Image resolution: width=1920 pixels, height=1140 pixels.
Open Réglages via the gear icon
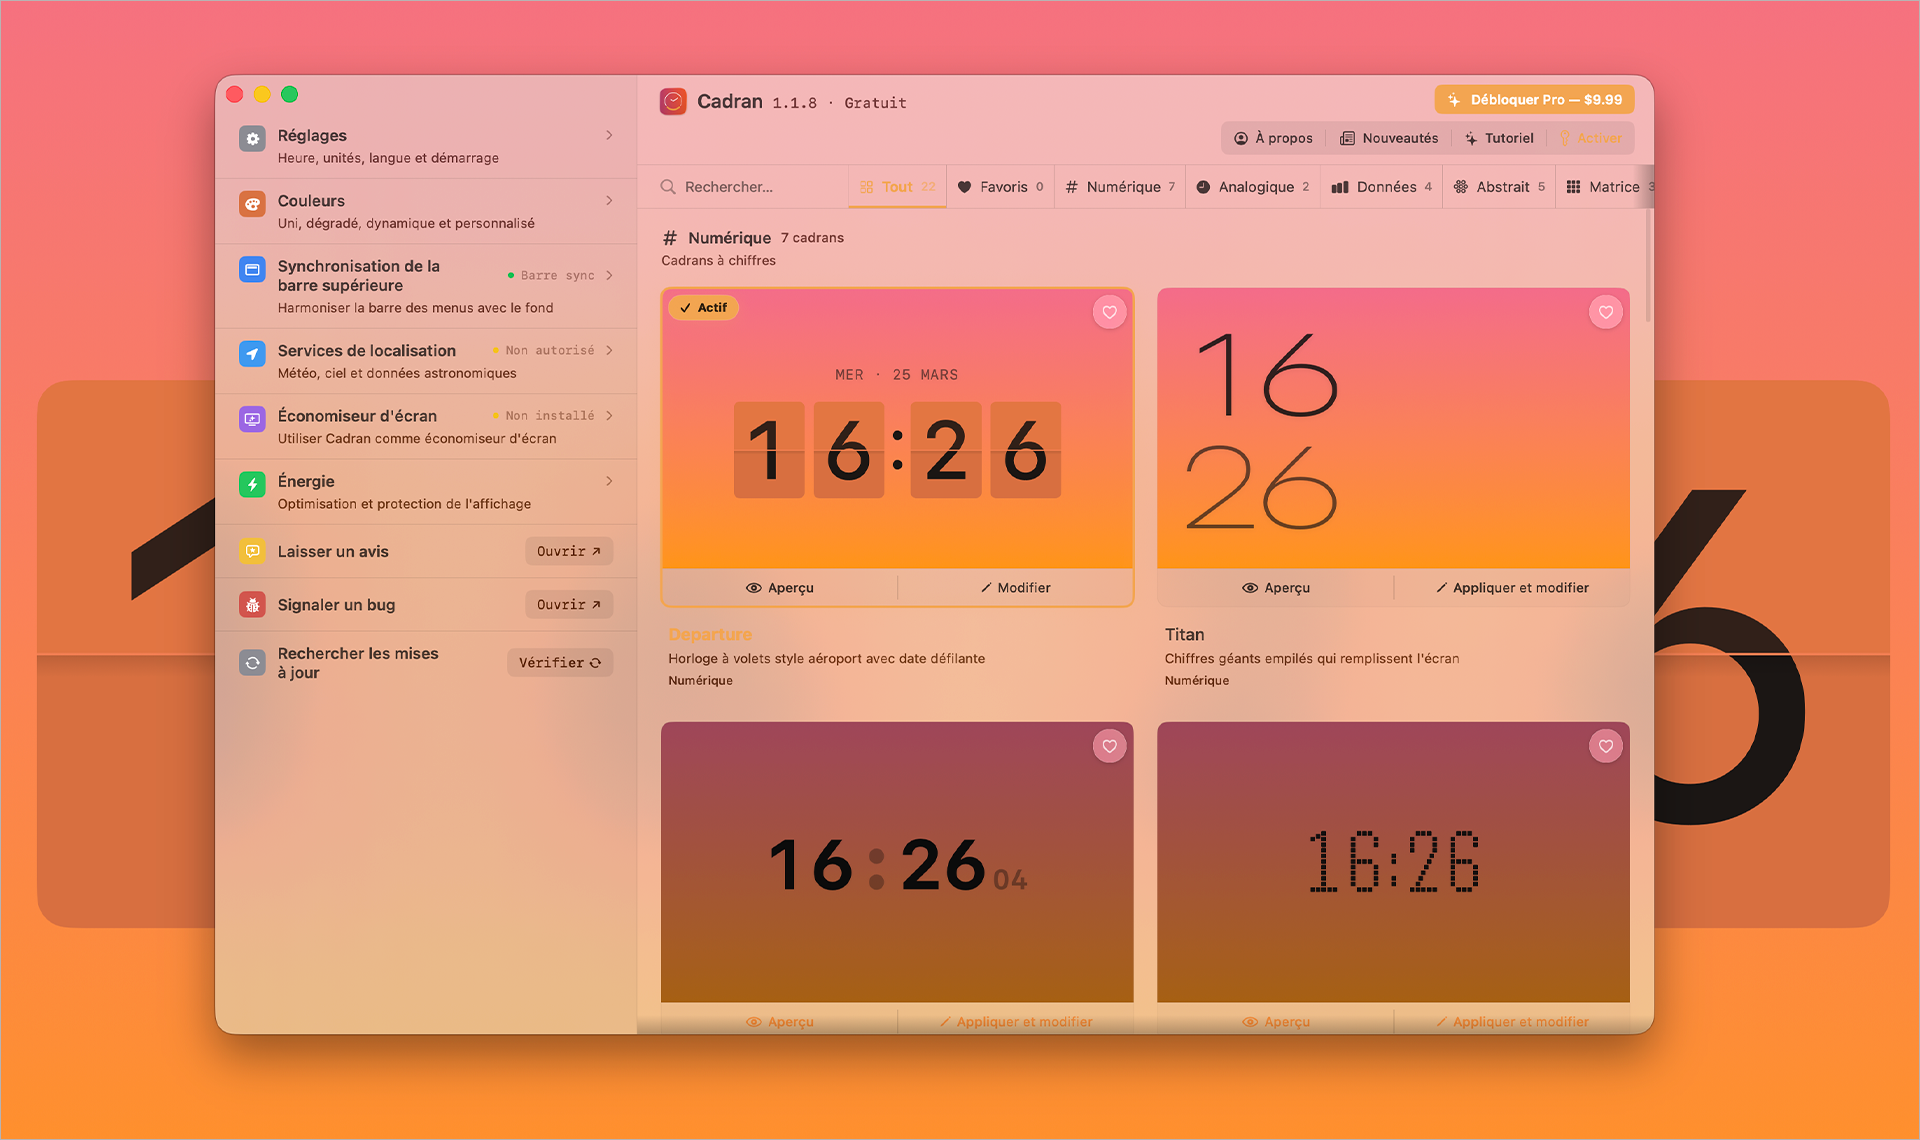(x=251, y=138)
